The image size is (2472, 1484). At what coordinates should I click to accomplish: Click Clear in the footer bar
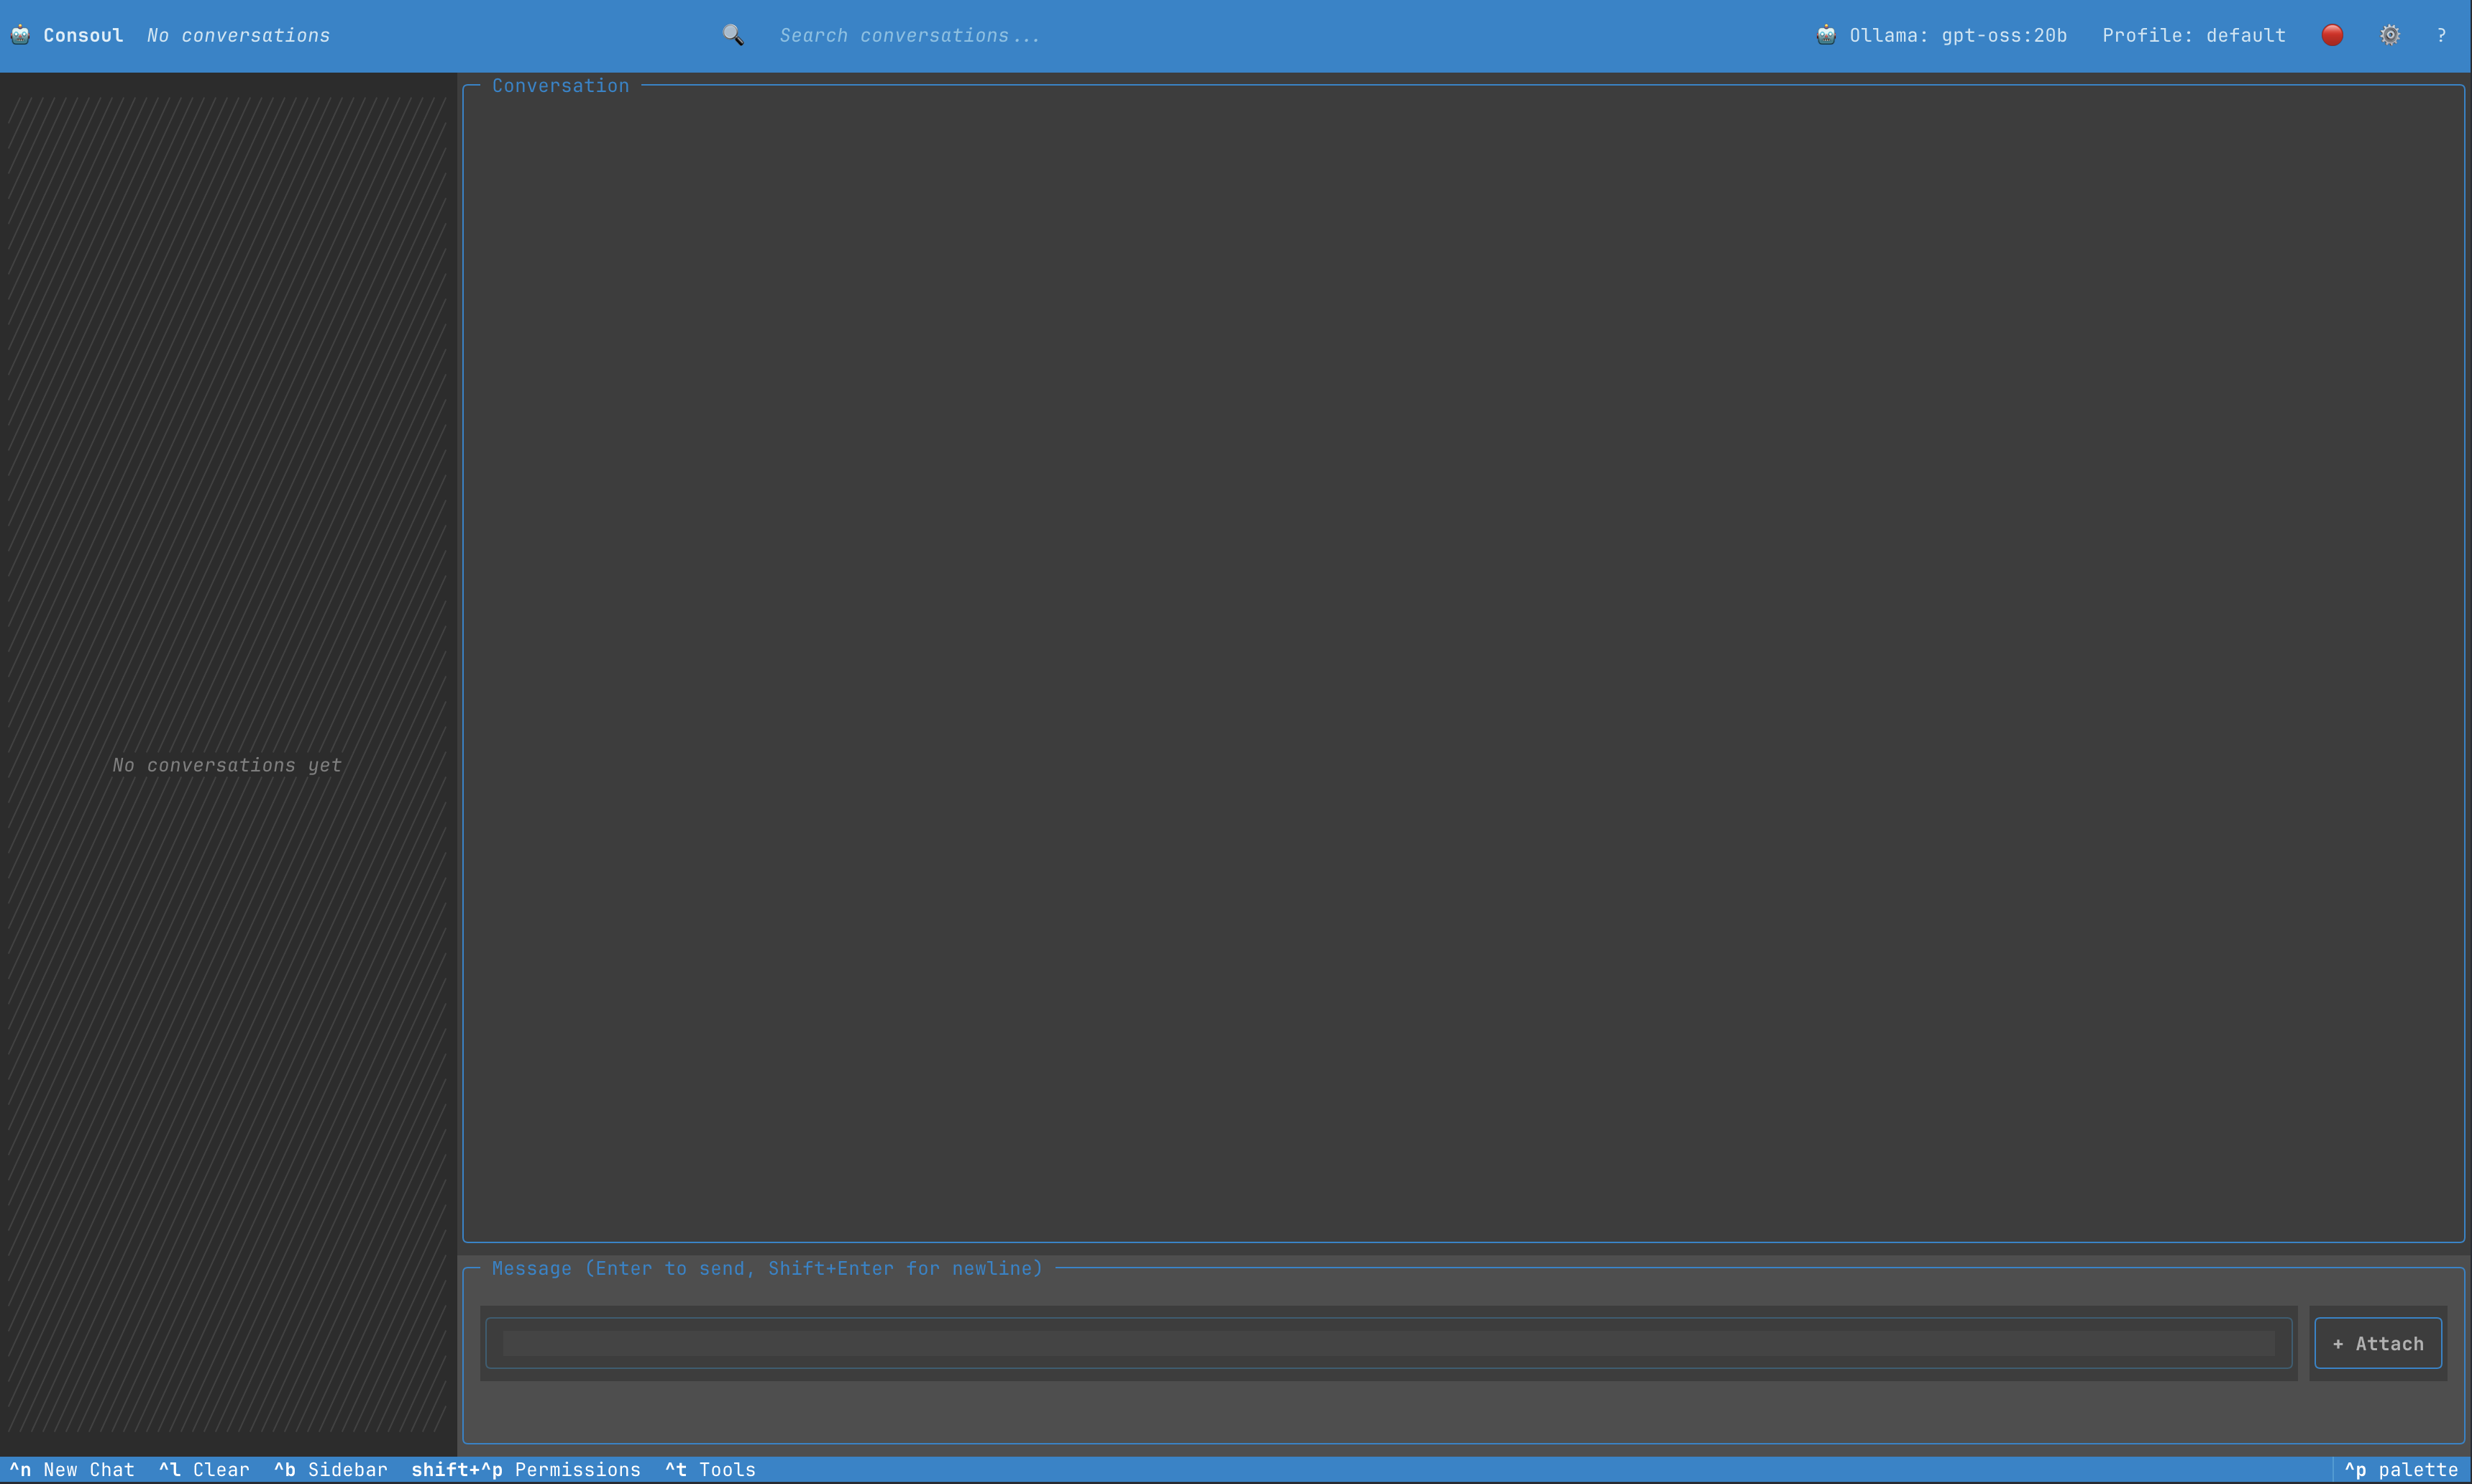204,1469
